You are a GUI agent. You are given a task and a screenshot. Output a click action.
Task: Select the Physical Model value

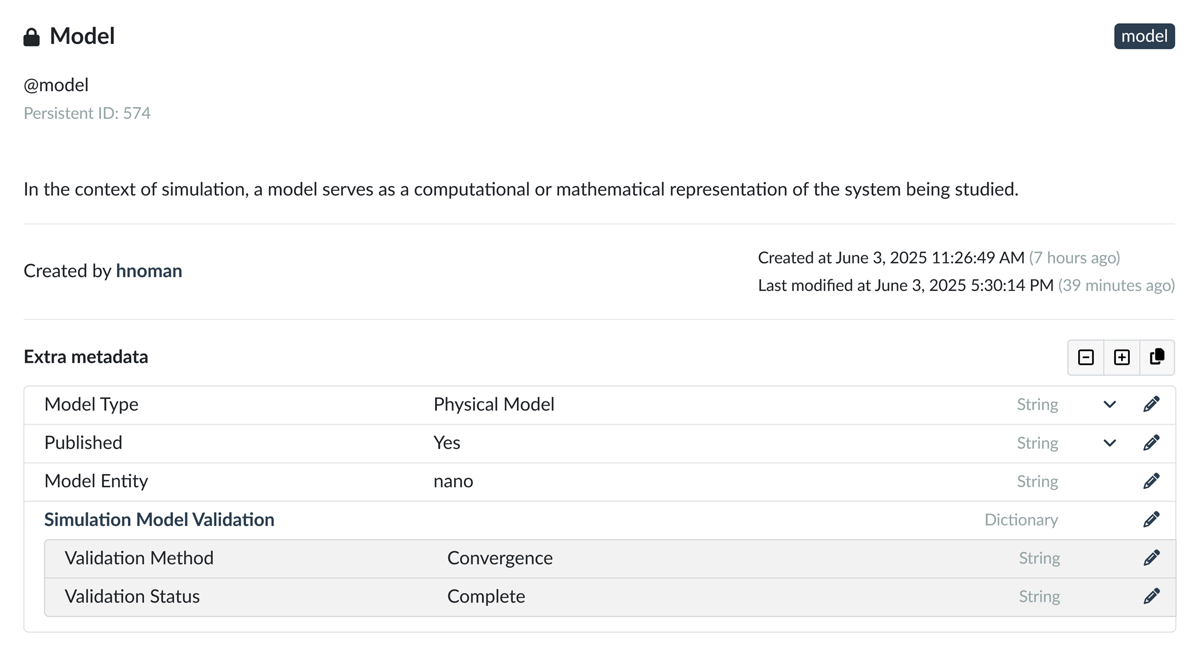[x=494, y=404]
